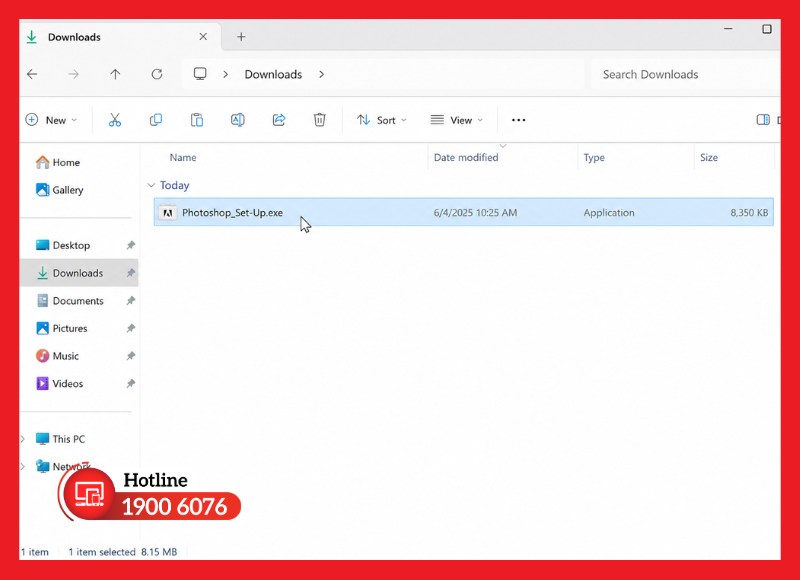The width and height of the screenshot is (800, 580).
Task: Click the pin icon beside Downloads sidebar item
Action: tap(131, 273)
